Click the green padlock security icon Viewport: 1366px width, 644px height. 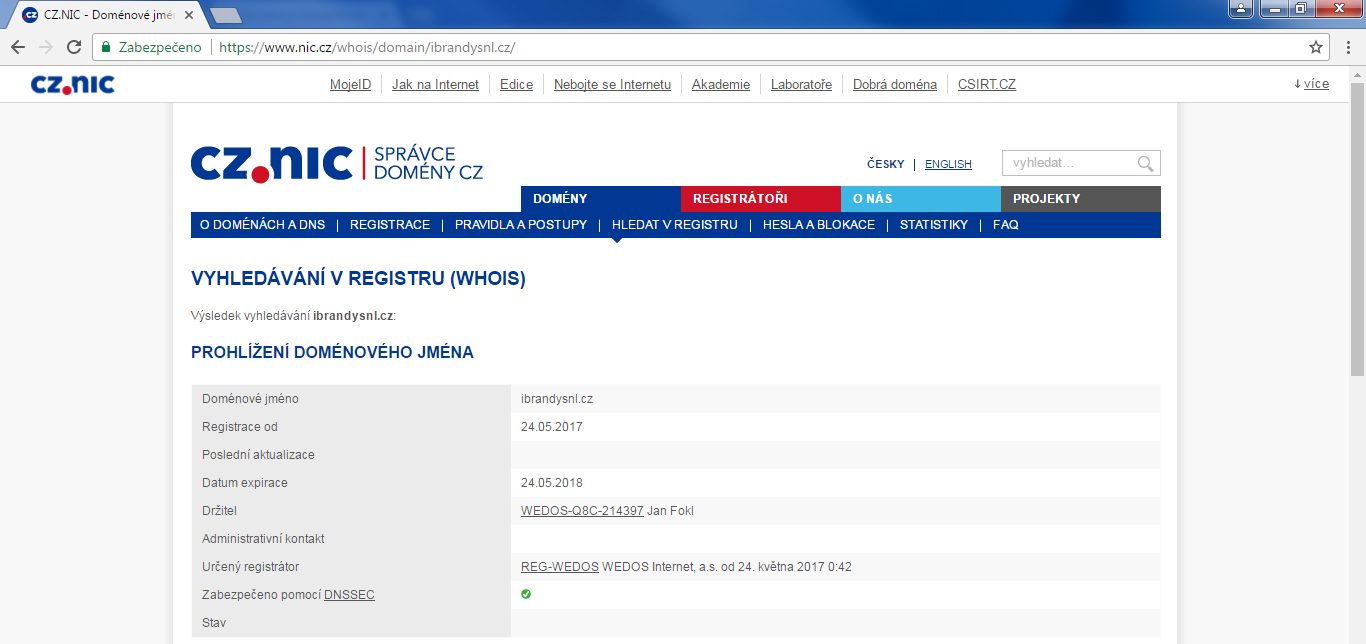[105, 47]
